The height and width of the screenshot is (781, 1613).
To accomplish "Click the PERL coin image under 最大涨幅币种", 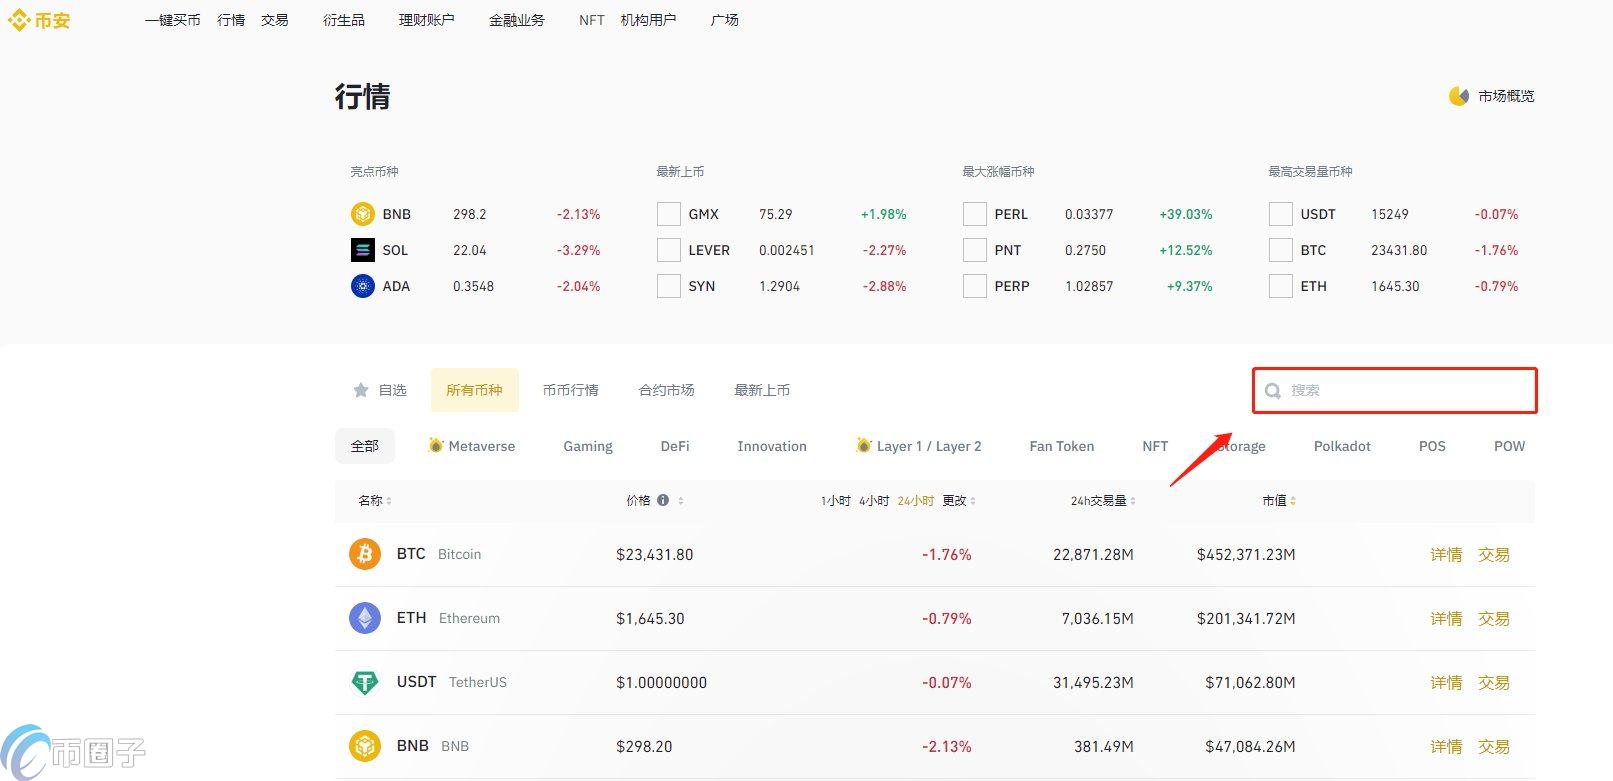I will [974, 214].
